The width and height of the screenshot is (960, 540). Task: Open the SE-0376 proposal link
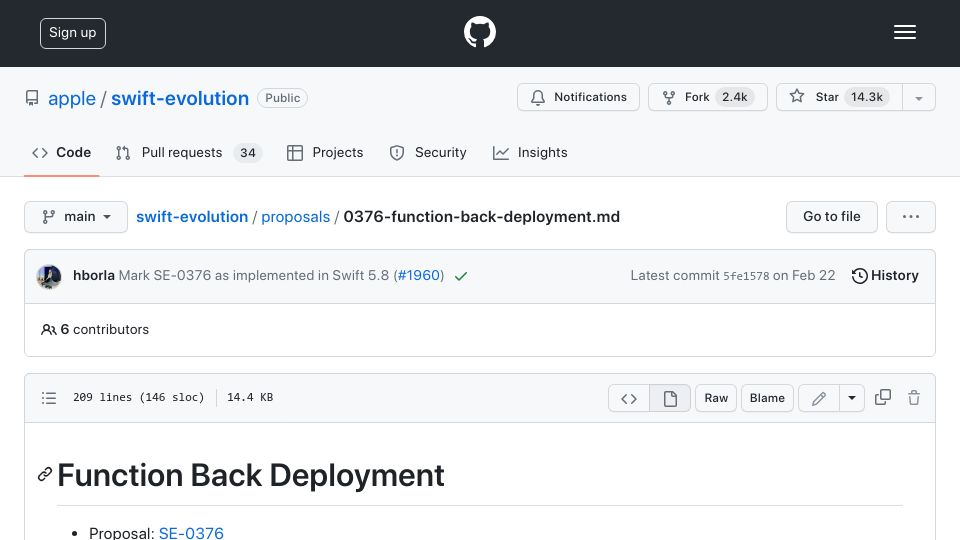coord(191,533)
